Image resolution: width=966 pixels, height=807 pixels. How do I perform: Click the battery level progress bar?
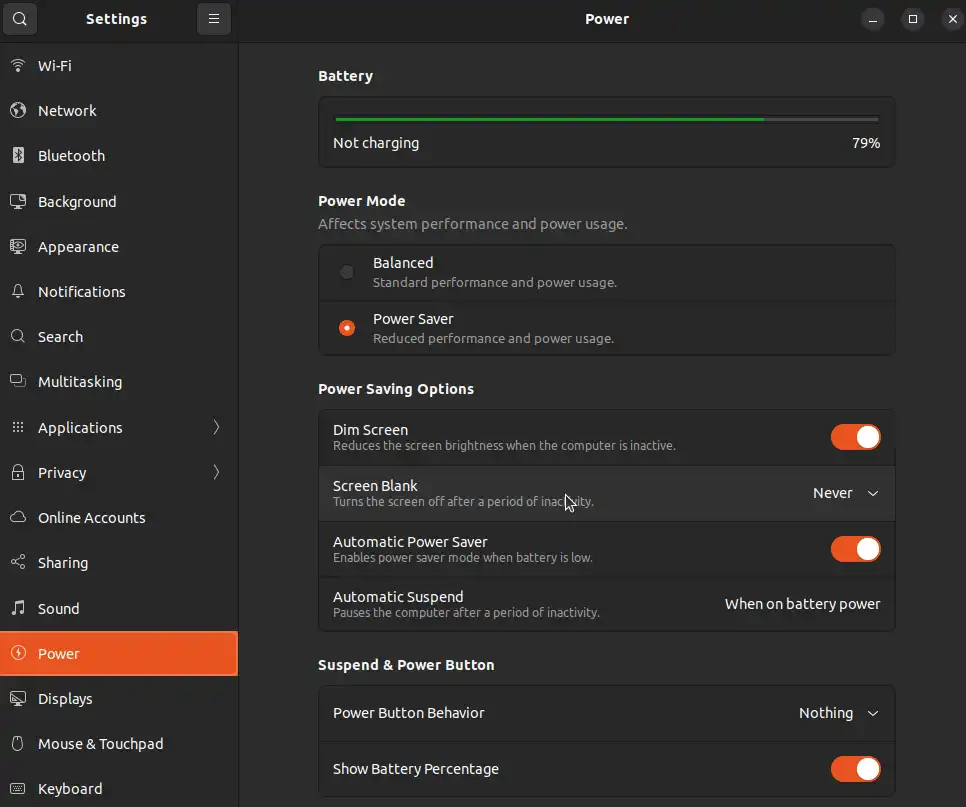pyautogui.click(x=606, y=119)
